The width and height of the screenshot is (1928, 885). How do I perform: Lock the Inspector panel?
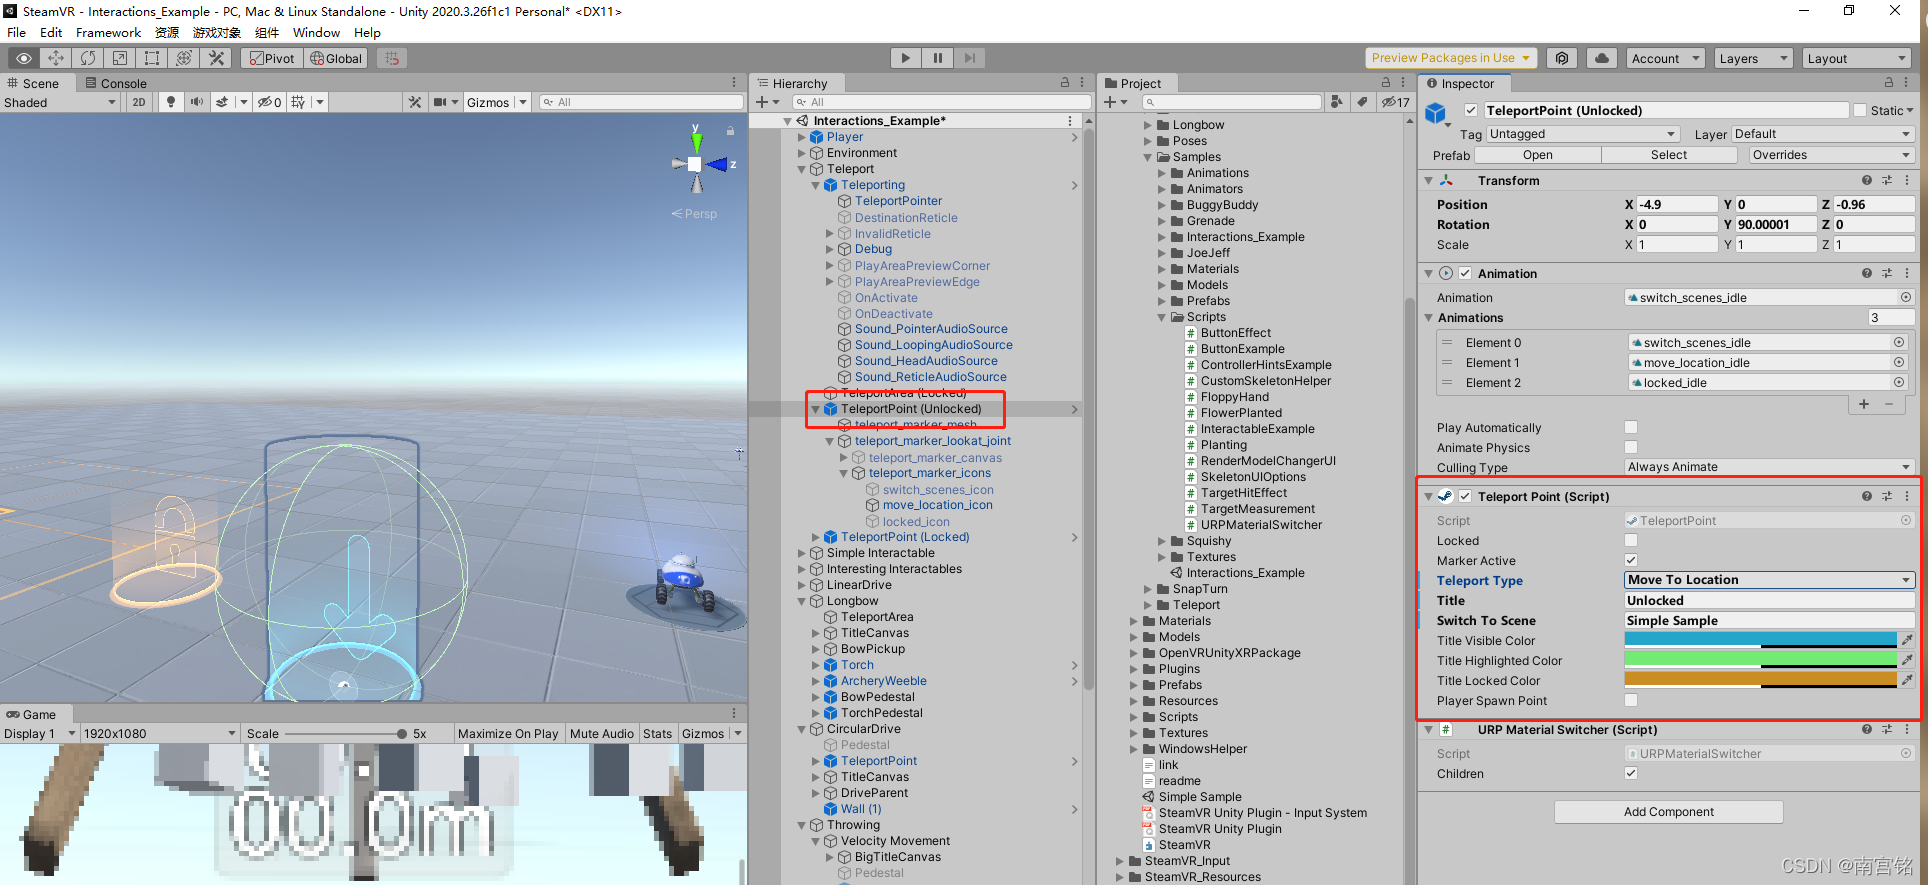[x=1889, y=83]
